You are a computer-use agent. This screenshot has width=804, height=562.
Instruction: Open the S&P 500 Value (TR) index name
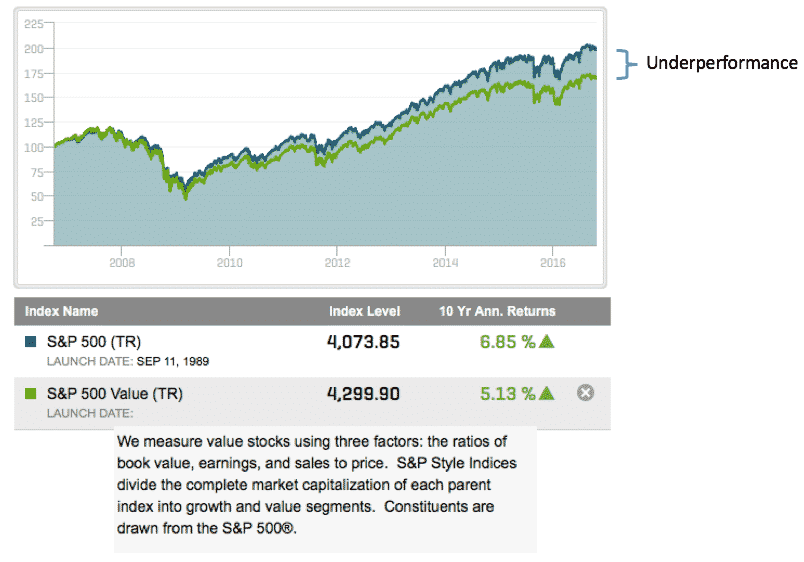[x=115, y=393]
